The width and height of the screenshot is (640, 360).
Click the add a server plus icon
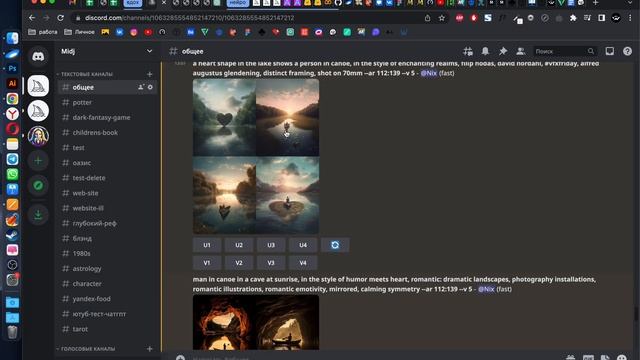tap(38, 161)
